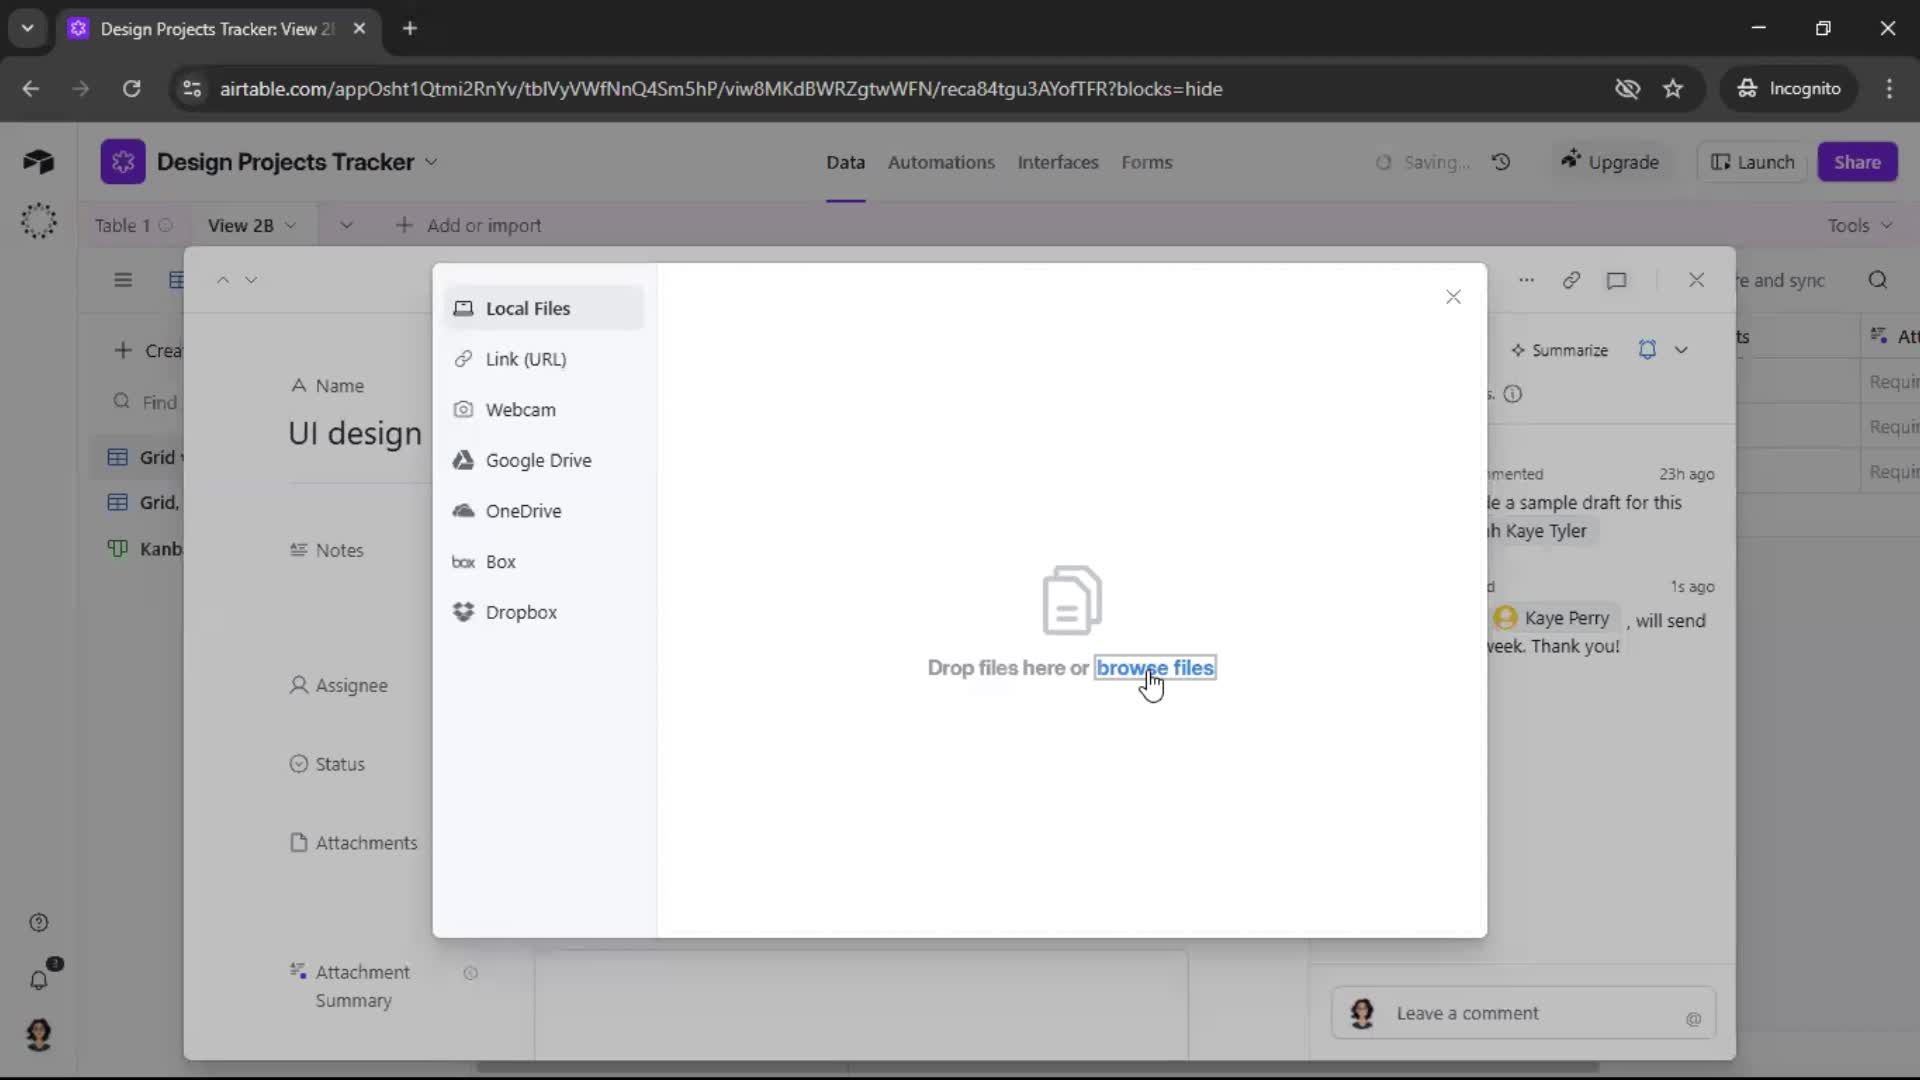
Task: Click the Upgrade button
Action: coord(1610,162)
